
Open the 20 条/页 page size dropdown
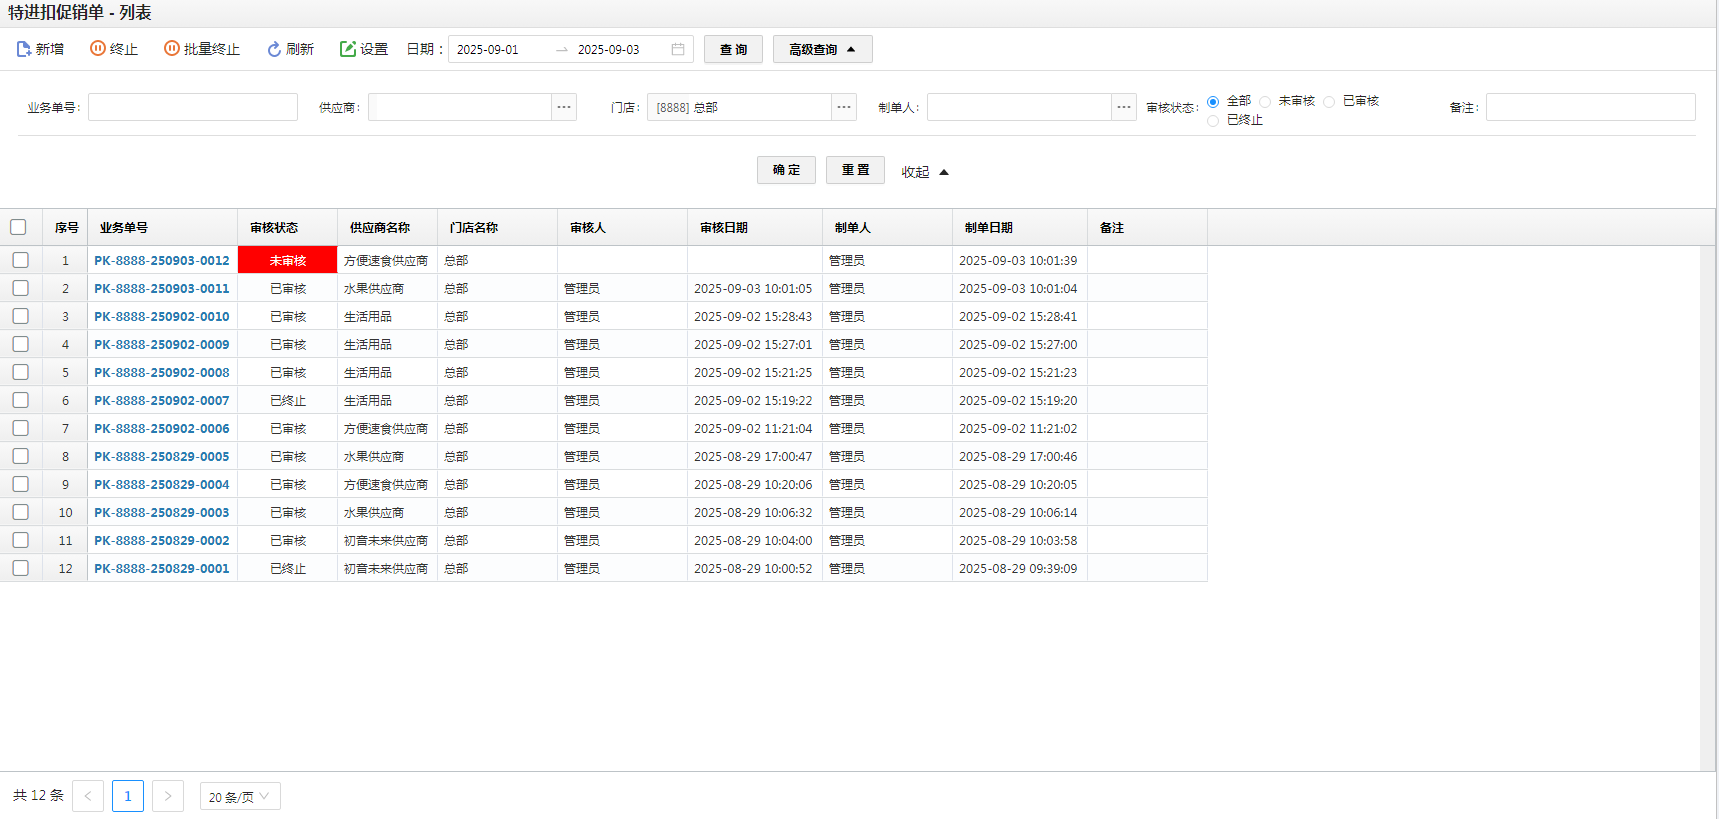click(240, 797)
